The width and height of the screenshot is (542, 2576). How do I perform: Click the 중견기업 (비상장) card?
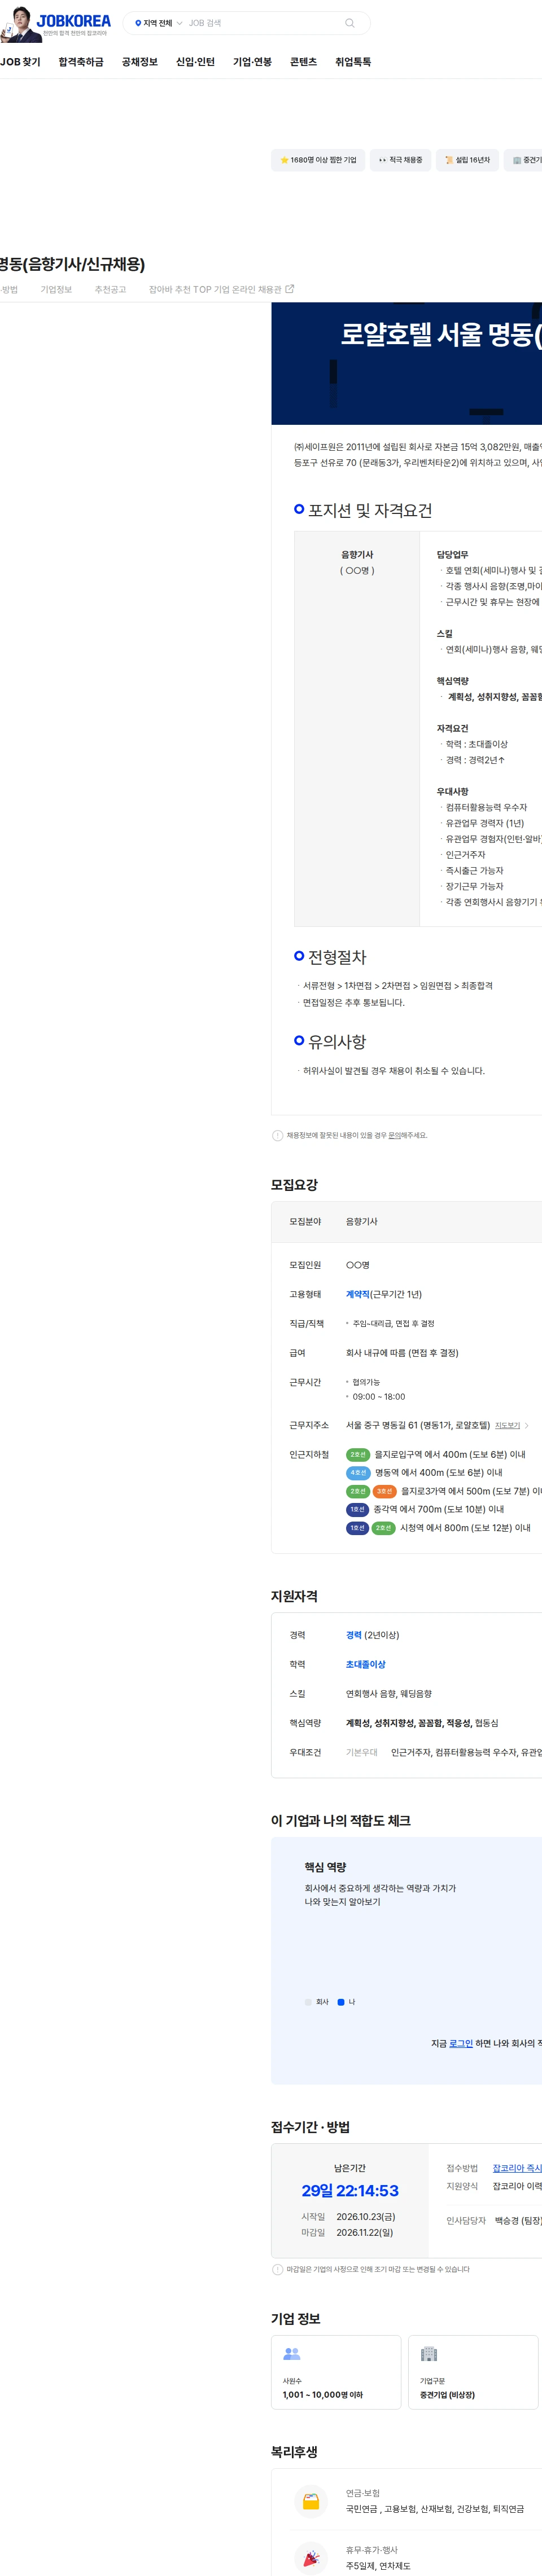pos(473,2372)
